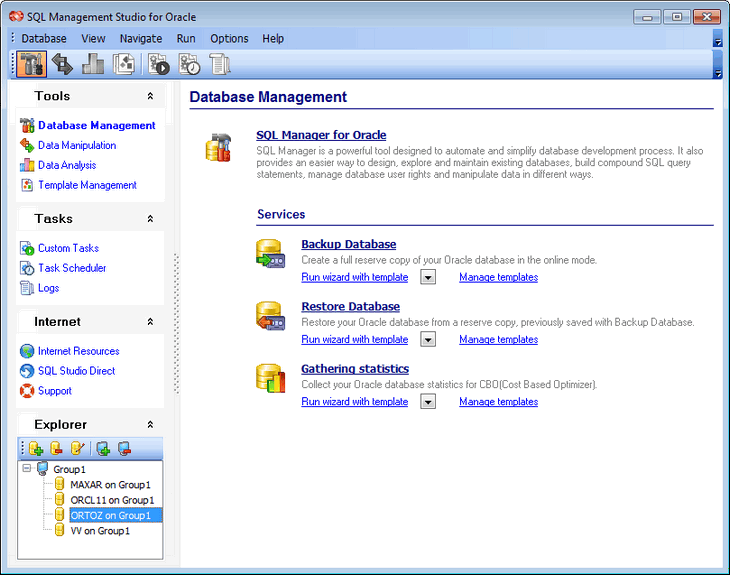
Task: Click the Remove Group icon in Explorer toolbar
Action: pyautogui.click(x=124, y=448)
